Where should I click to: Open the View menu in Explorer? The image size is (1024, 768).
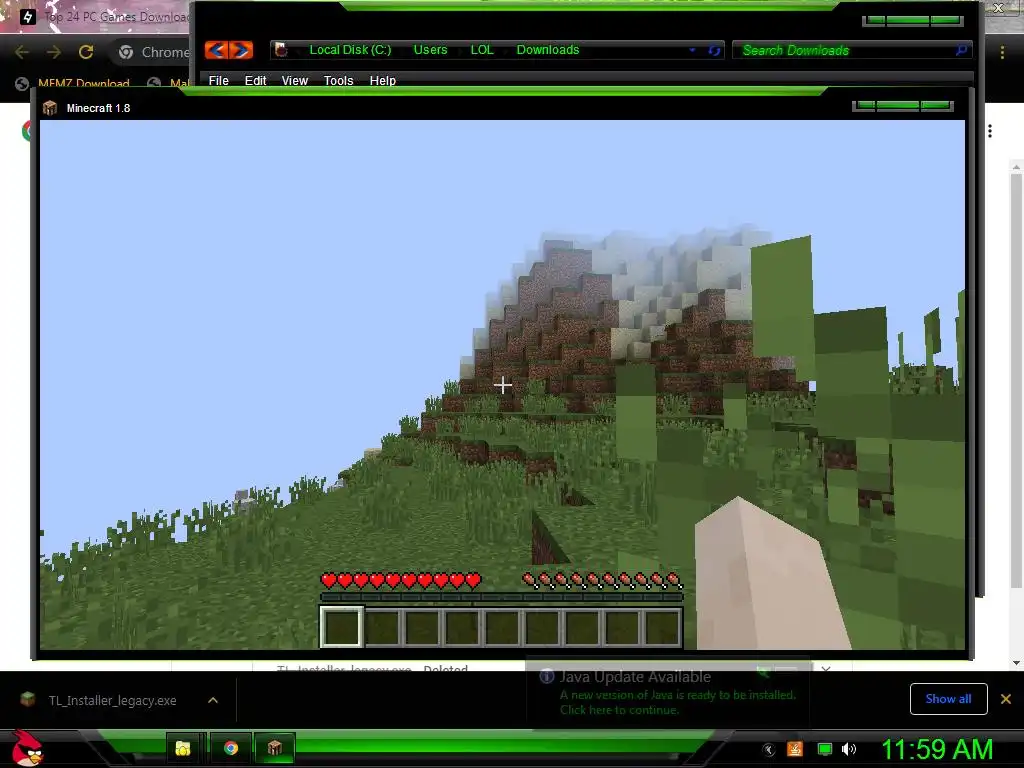tap(295, 80)
